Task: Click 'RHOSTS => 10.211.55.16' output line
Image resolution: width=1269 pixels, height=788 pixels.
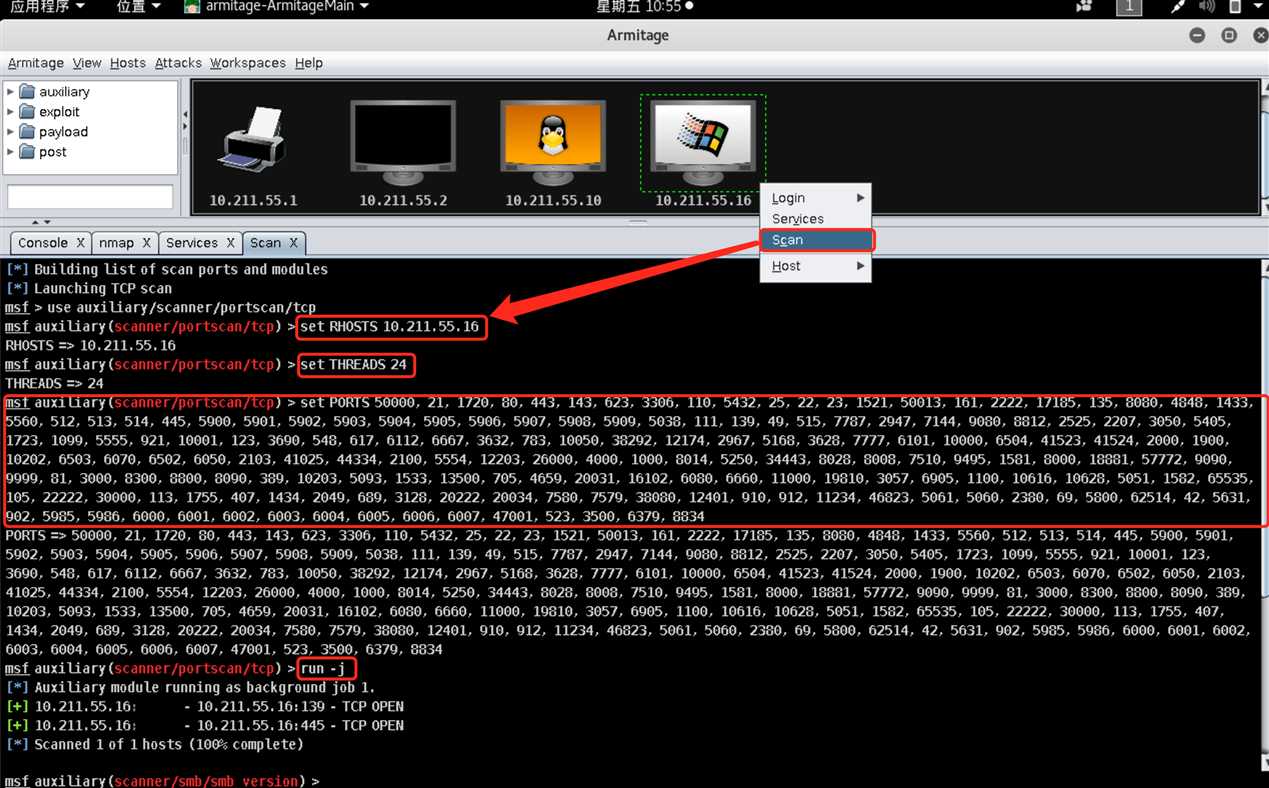Action: 90,346
